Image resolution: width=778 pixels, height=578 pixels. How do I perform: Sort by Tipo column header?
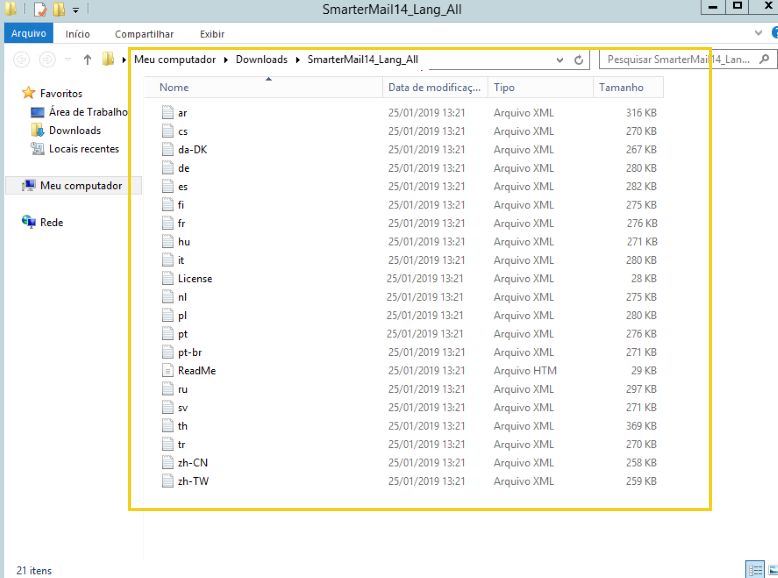click(x=540, y=87)
